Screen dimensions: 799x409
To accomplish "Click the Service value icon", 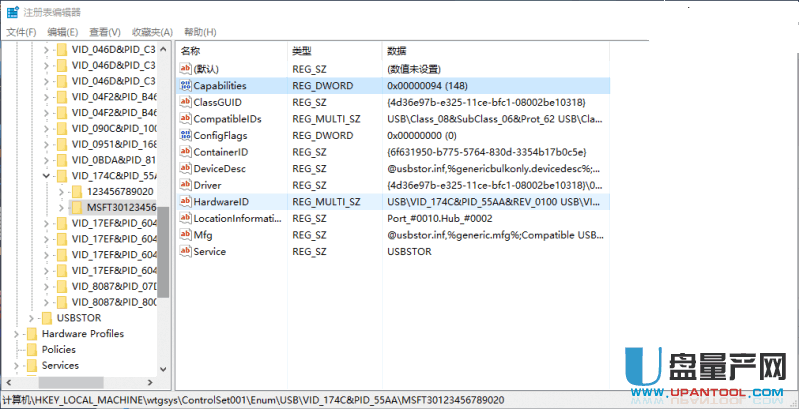I will [x=185, y=251].
